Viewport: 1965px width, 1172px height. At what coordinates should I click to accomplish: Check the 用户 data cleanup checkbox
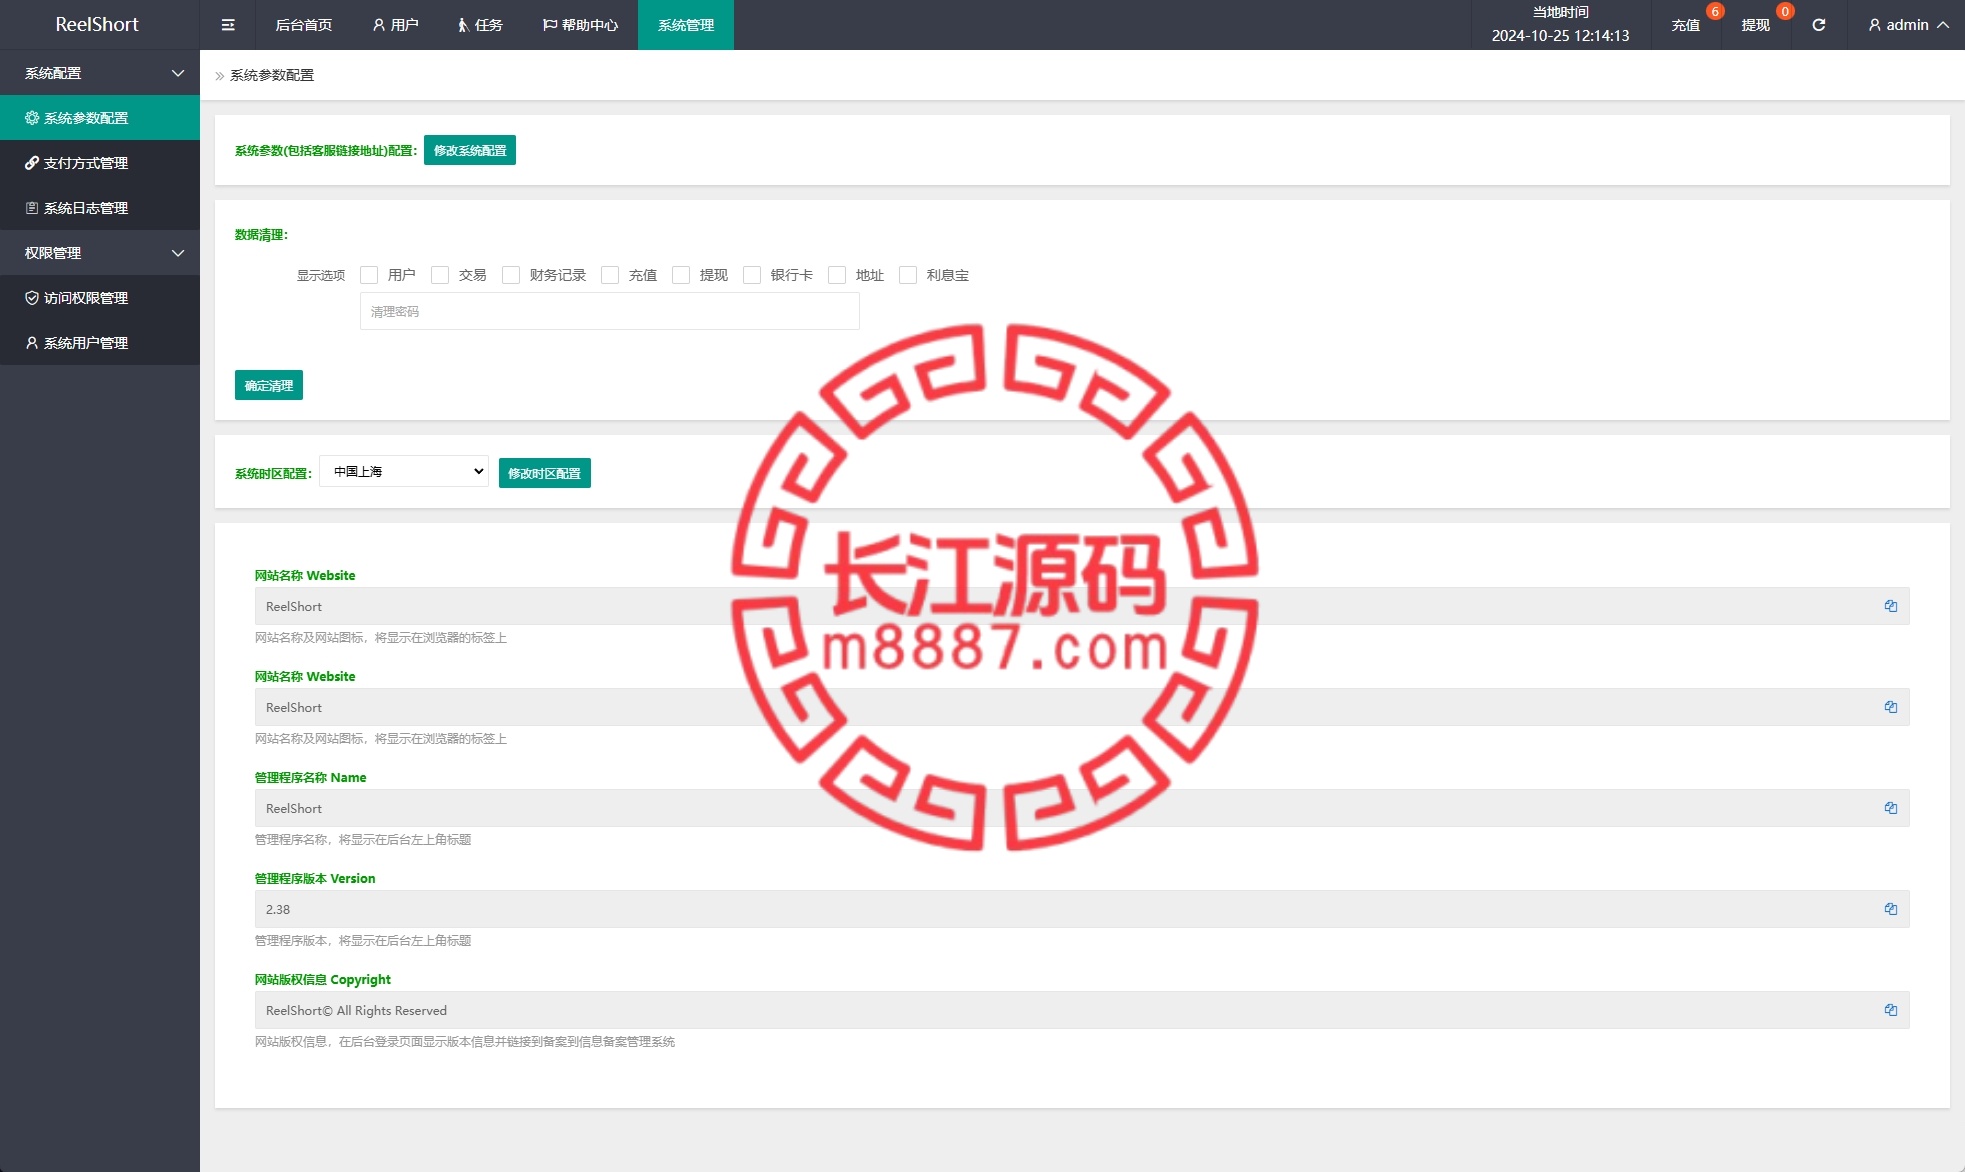(369, 275)
